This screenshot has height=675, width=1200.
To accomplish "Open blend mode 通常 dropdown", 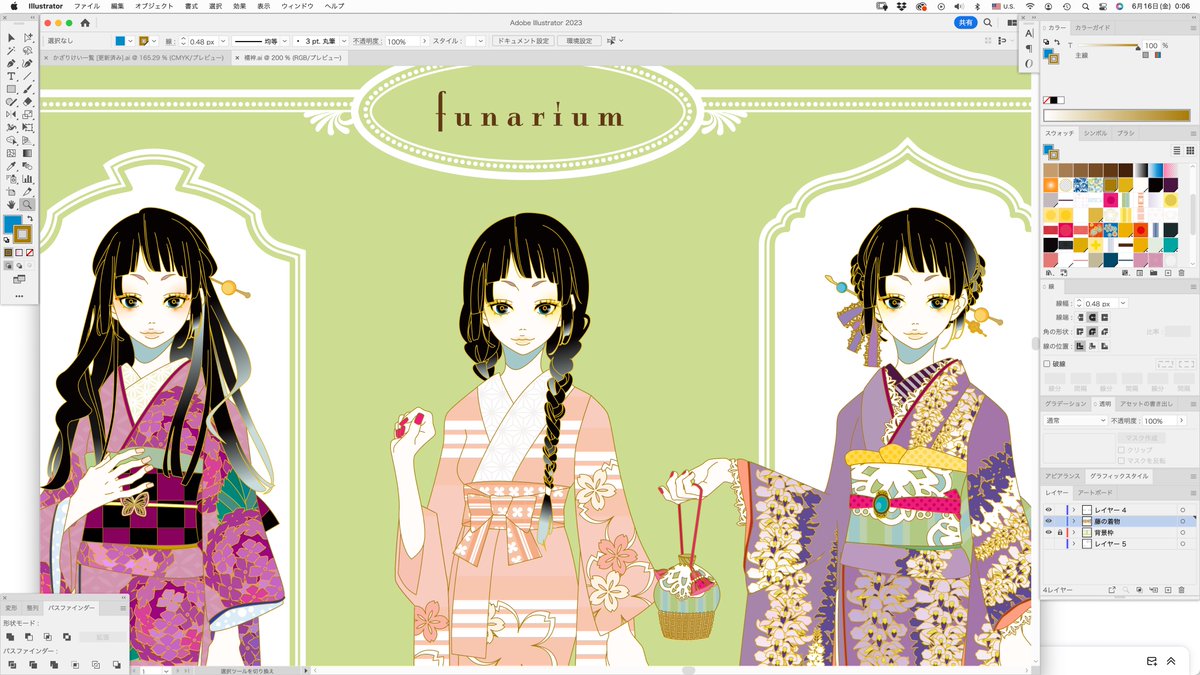I will click(1075, 421).
